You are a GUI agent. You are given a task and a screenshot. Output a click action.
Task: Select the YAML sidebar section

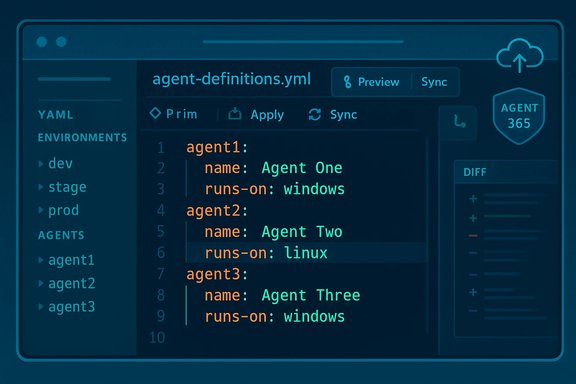point(55,115)
